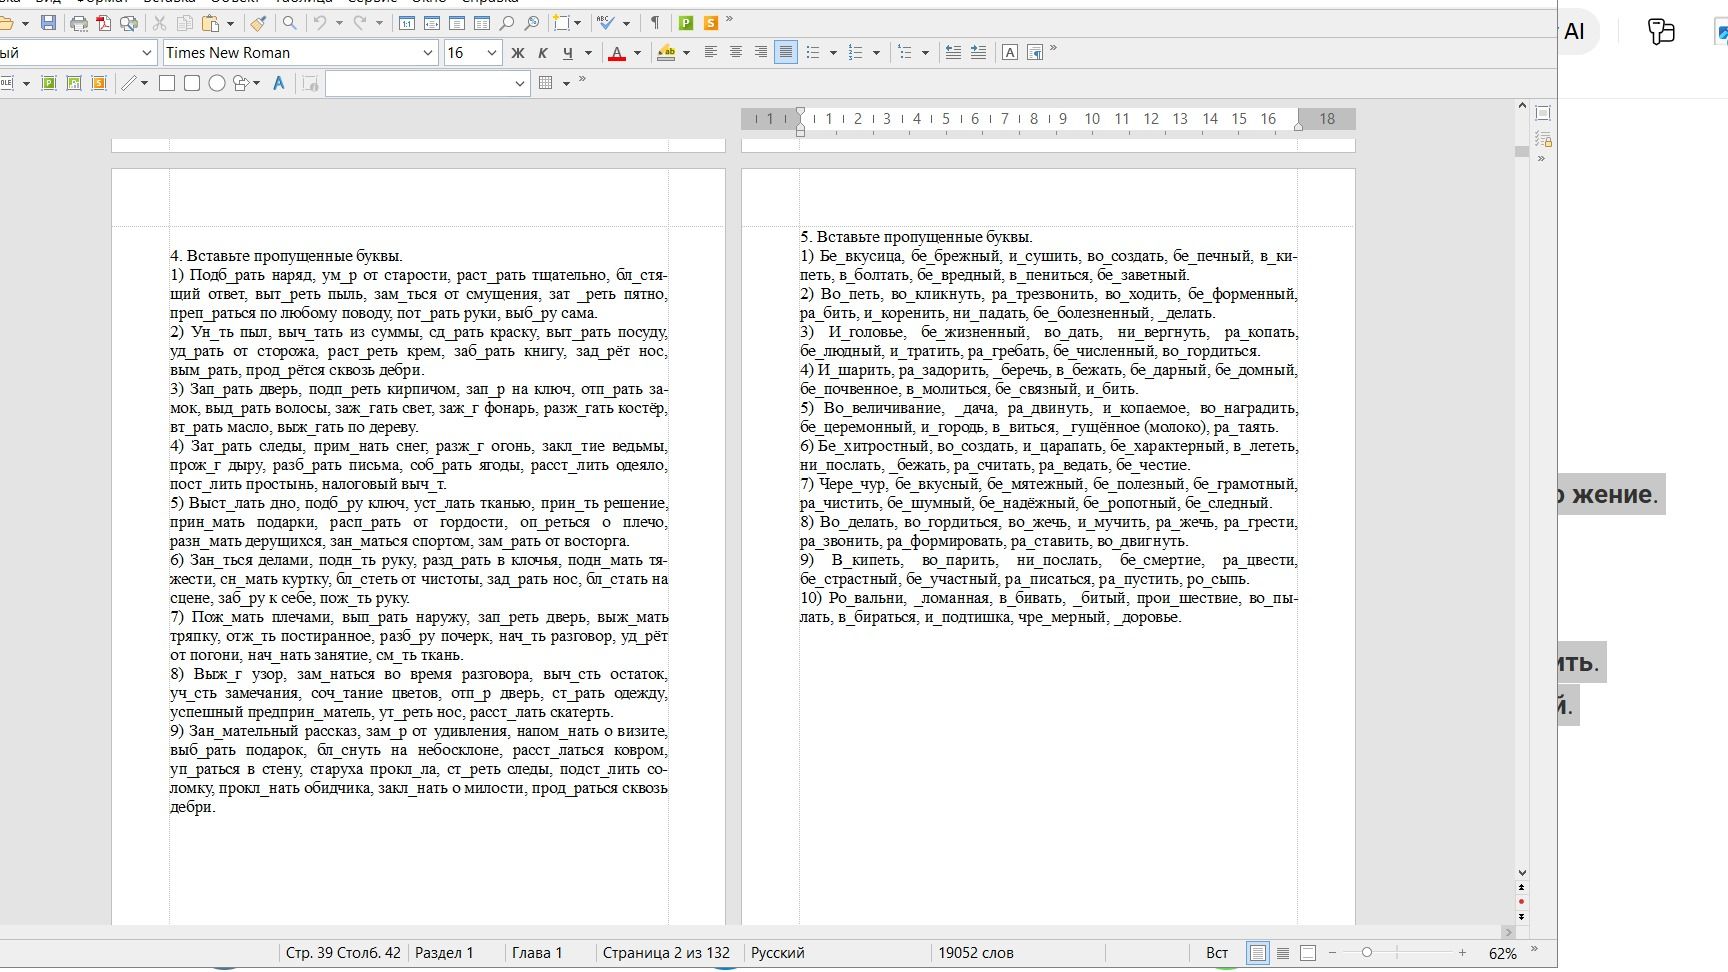This screenshot has height=972, width=1728.
Task: Export directly as PDF icon
Action: pyautogui.click(x=104, y=22)
